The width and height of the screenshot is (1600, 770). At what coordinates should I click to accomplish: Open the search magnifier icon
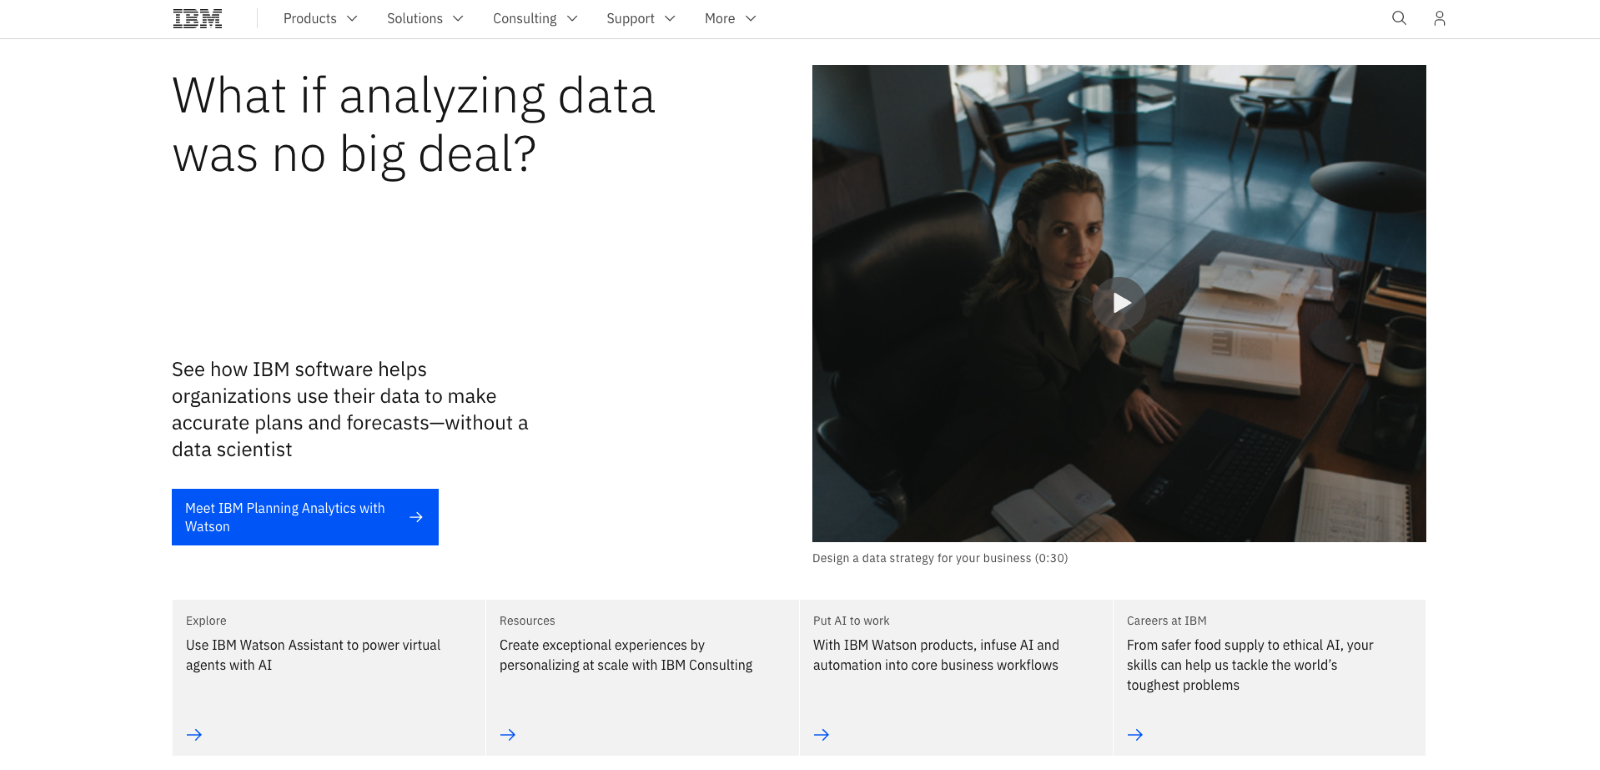[1399, 18]
